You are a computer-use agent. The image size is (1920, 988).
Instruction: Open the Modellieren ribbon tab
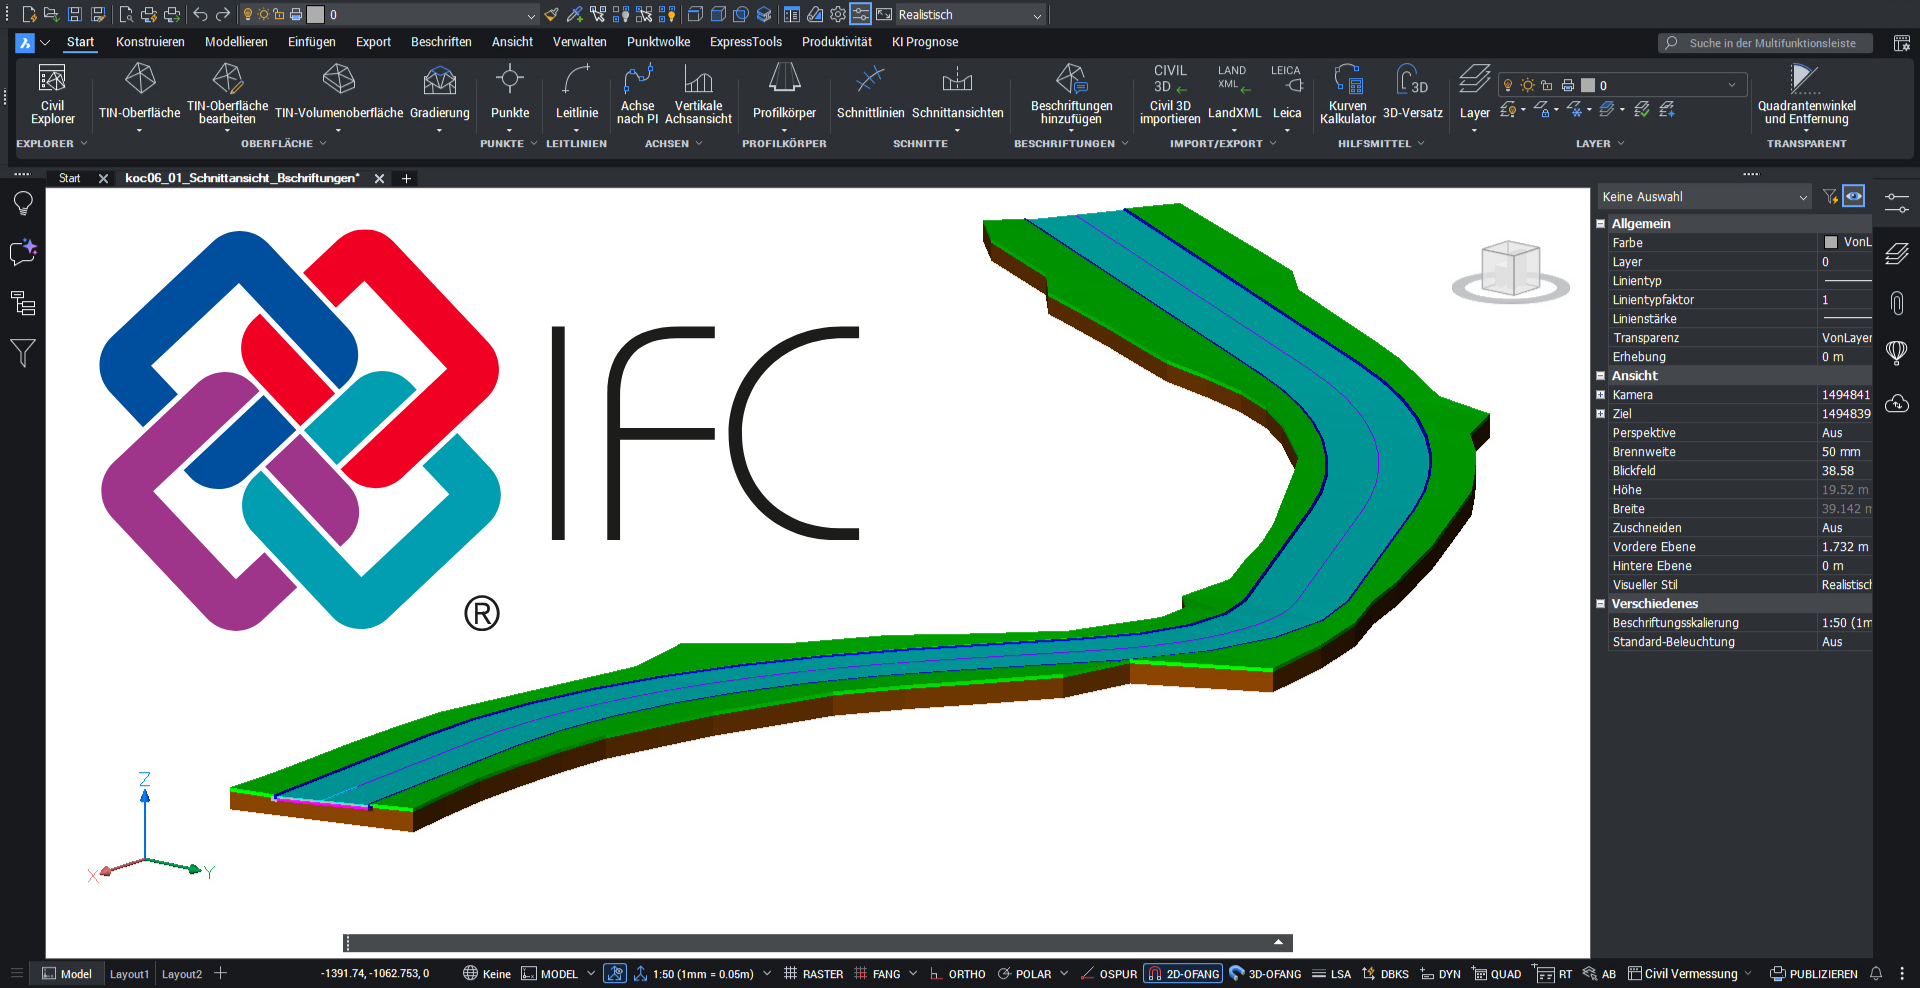(x=236, y=42)
